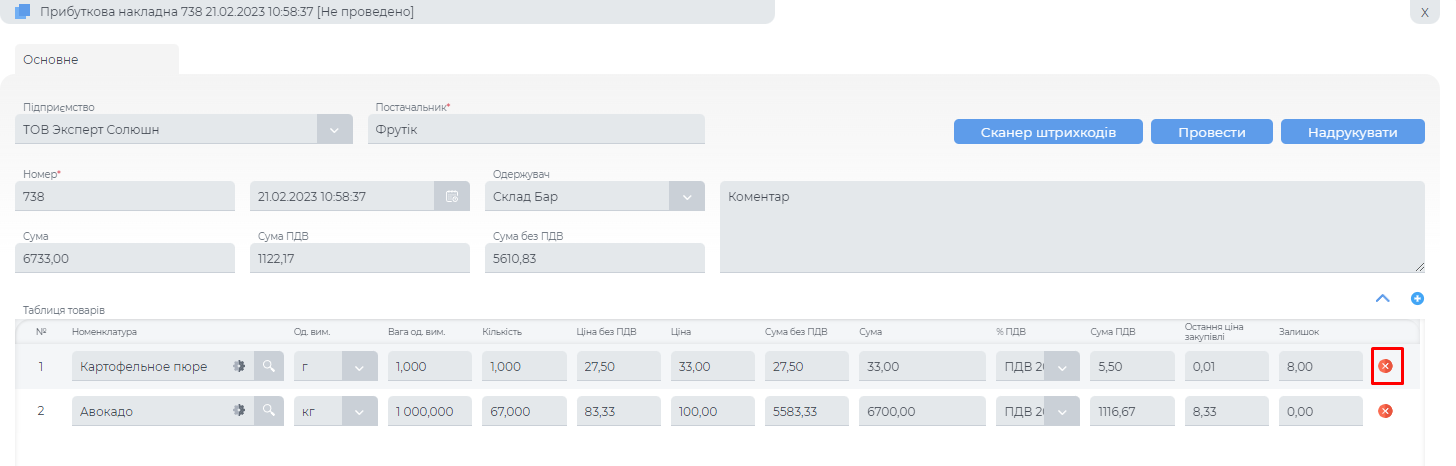
Task: Click the Сканер штрихкодів button
Action: pyautogui.click(x=1047, y=132)
